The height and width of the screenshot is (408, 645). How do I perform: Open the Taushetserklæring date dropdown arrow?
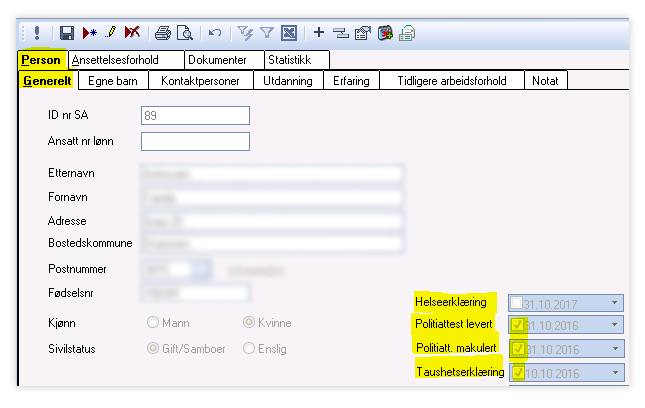[615, 373]
